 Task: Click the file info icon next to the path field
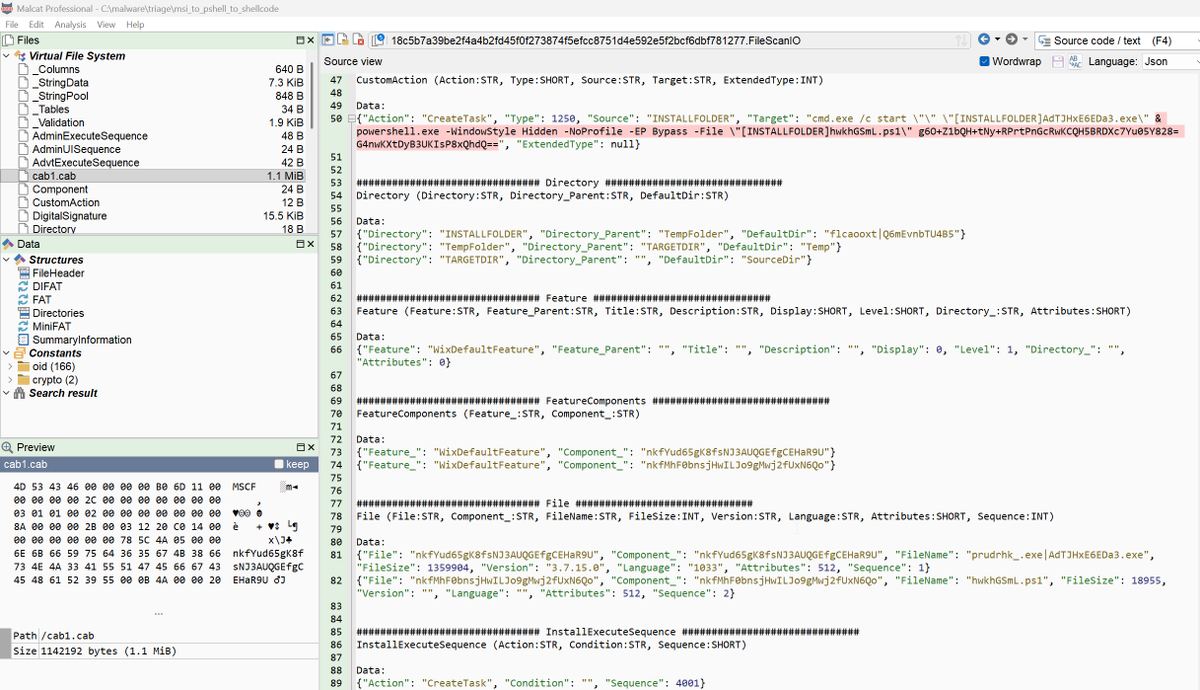coord(379,40)
